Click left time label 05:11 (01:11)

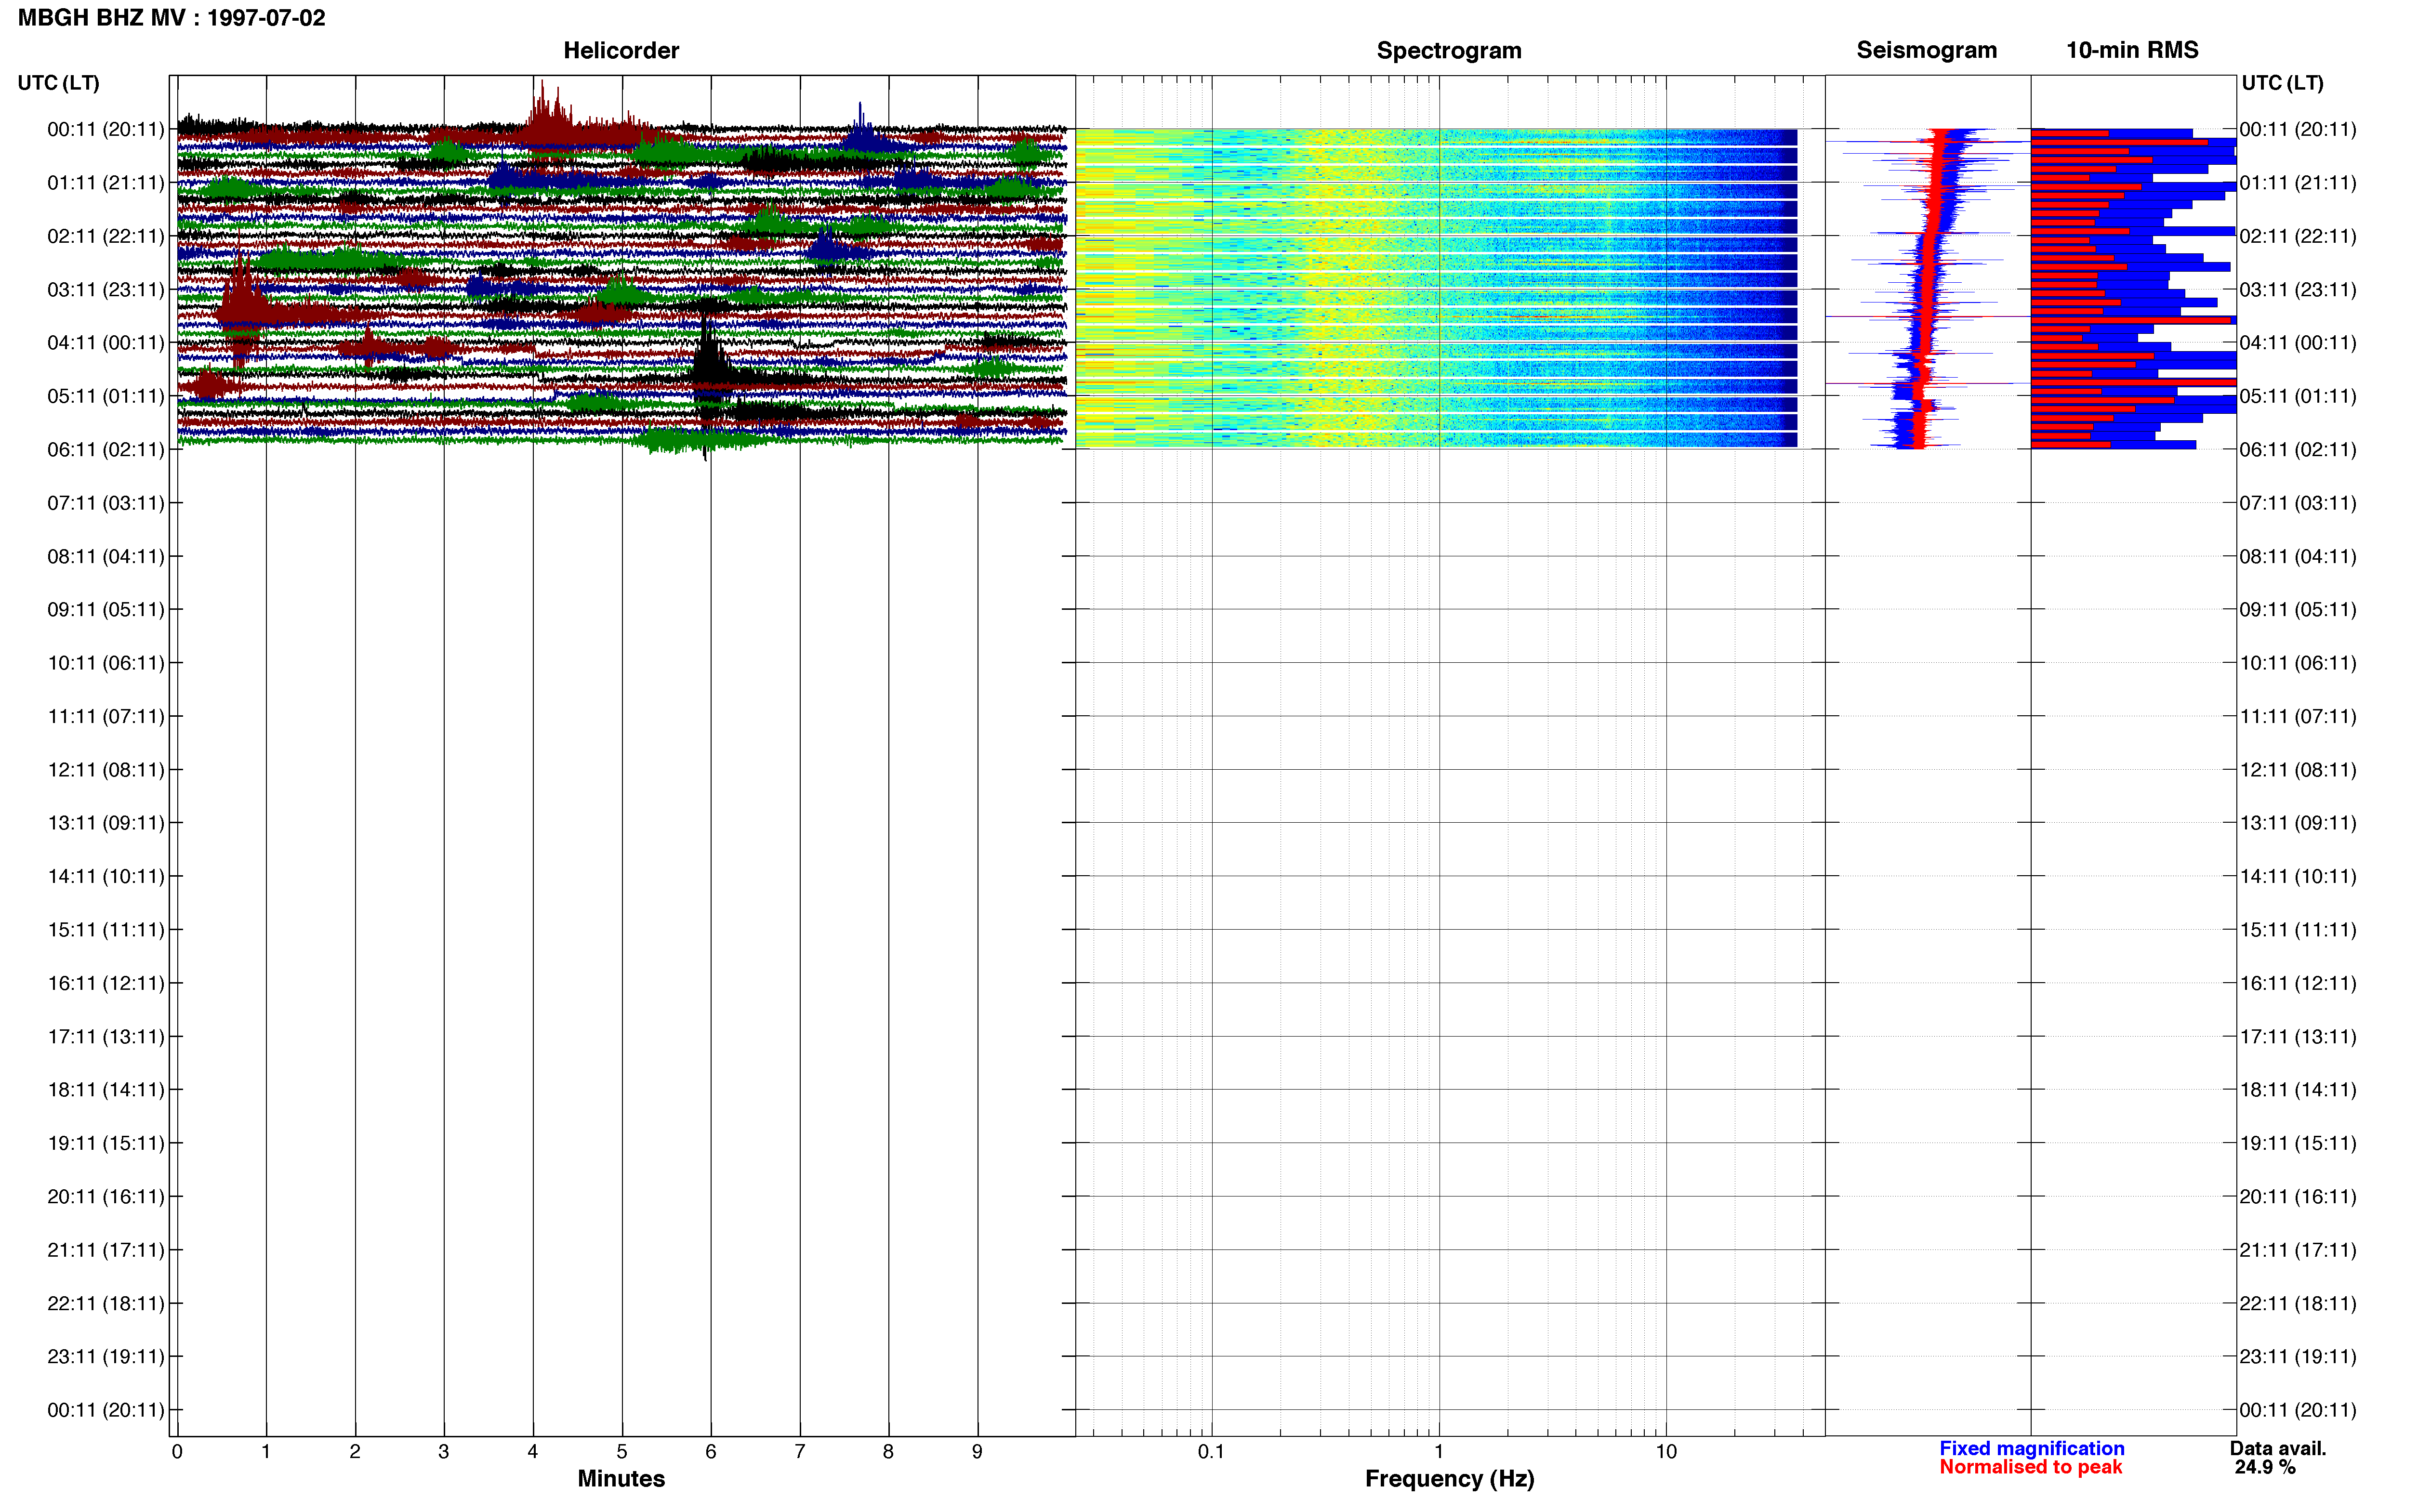[x=106, y=396]
